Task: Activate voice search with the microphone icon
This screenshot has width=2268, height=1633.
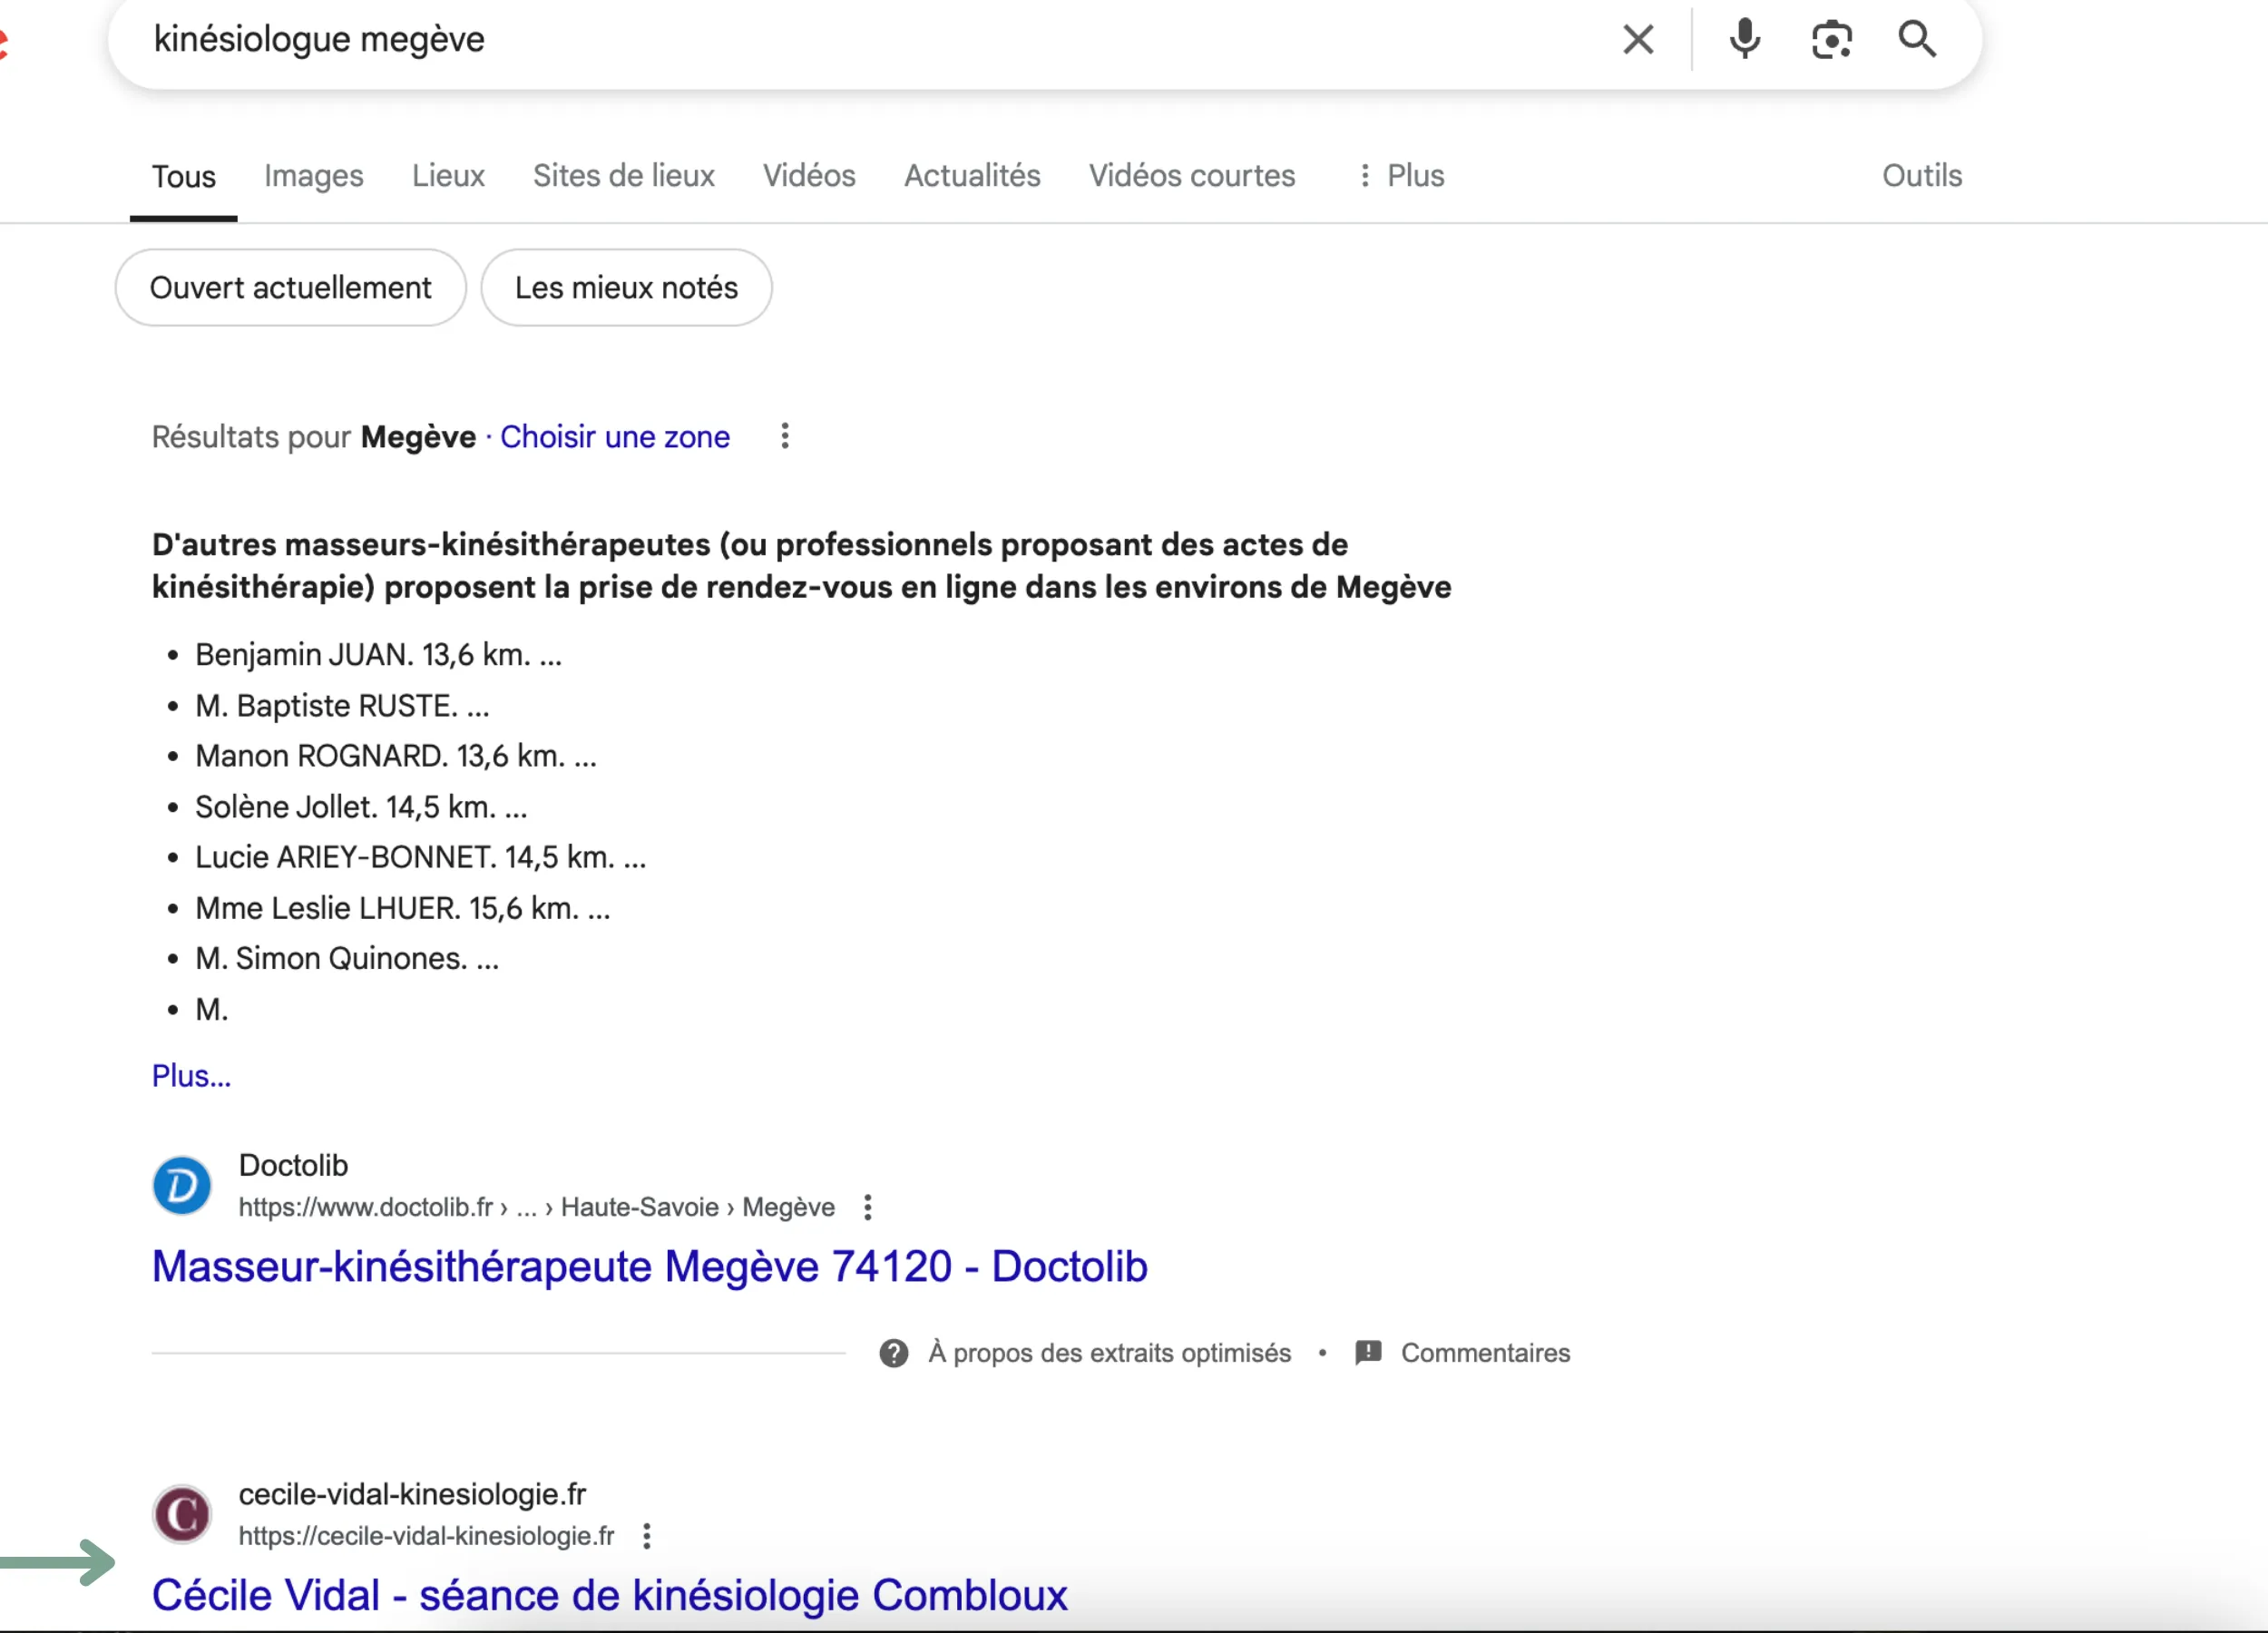Action: [x=1745, y=39]
